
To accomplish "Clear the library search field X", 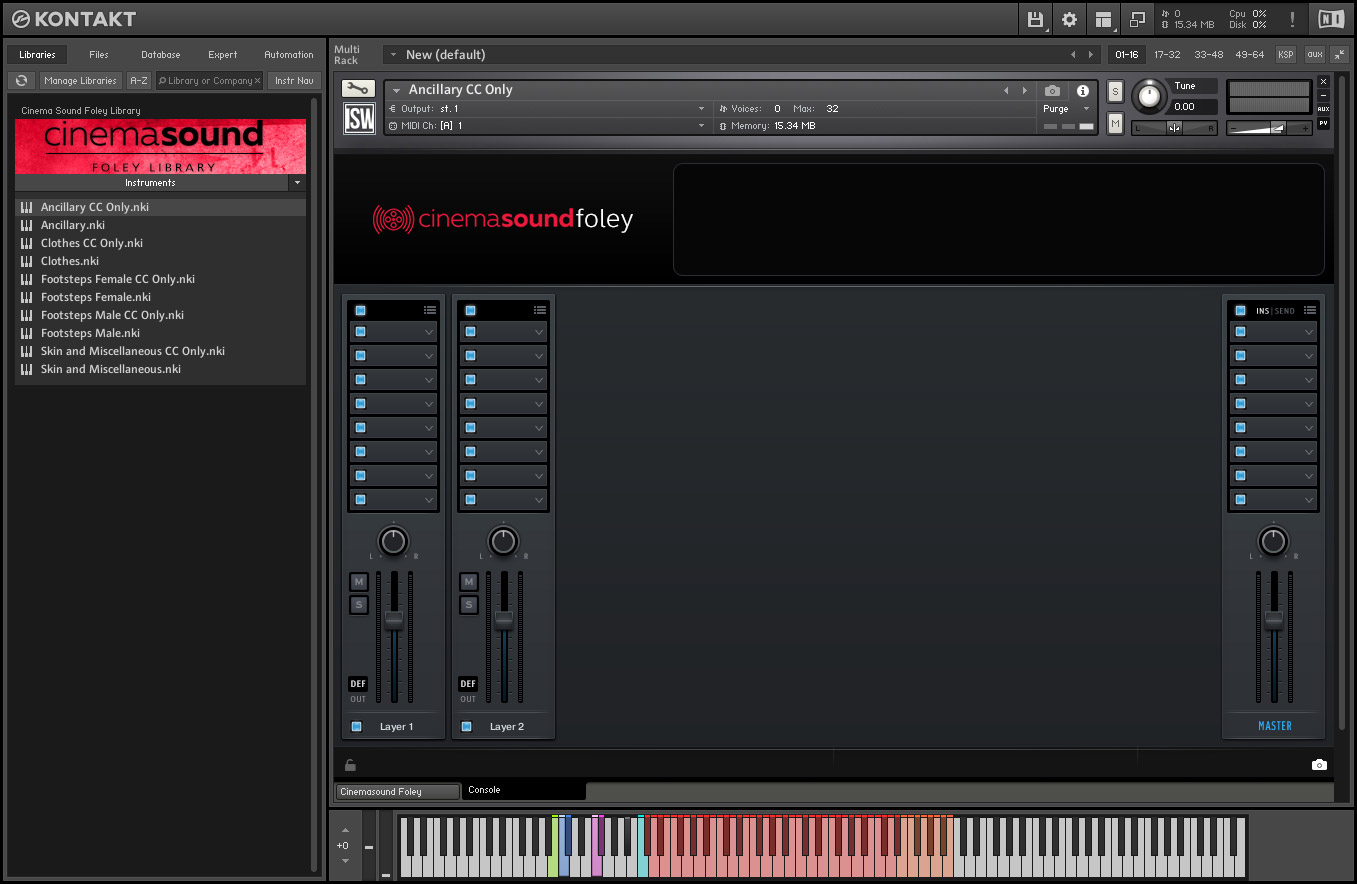I will (257, 81).
